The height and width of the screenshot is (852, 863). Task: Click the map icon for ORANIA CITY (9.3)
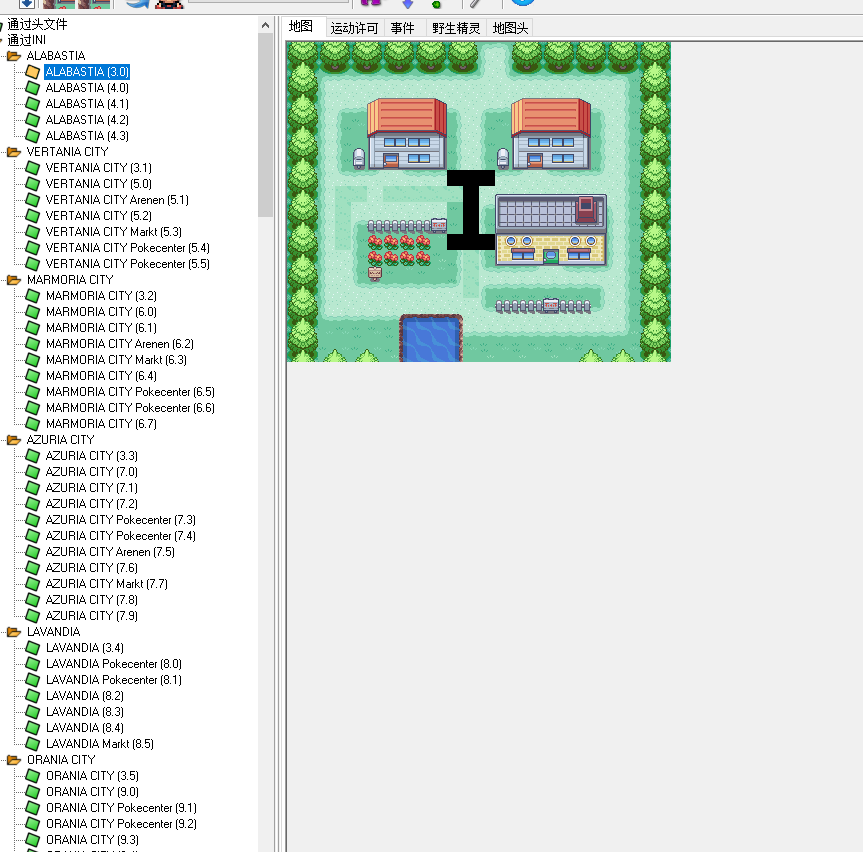(32, 839)
